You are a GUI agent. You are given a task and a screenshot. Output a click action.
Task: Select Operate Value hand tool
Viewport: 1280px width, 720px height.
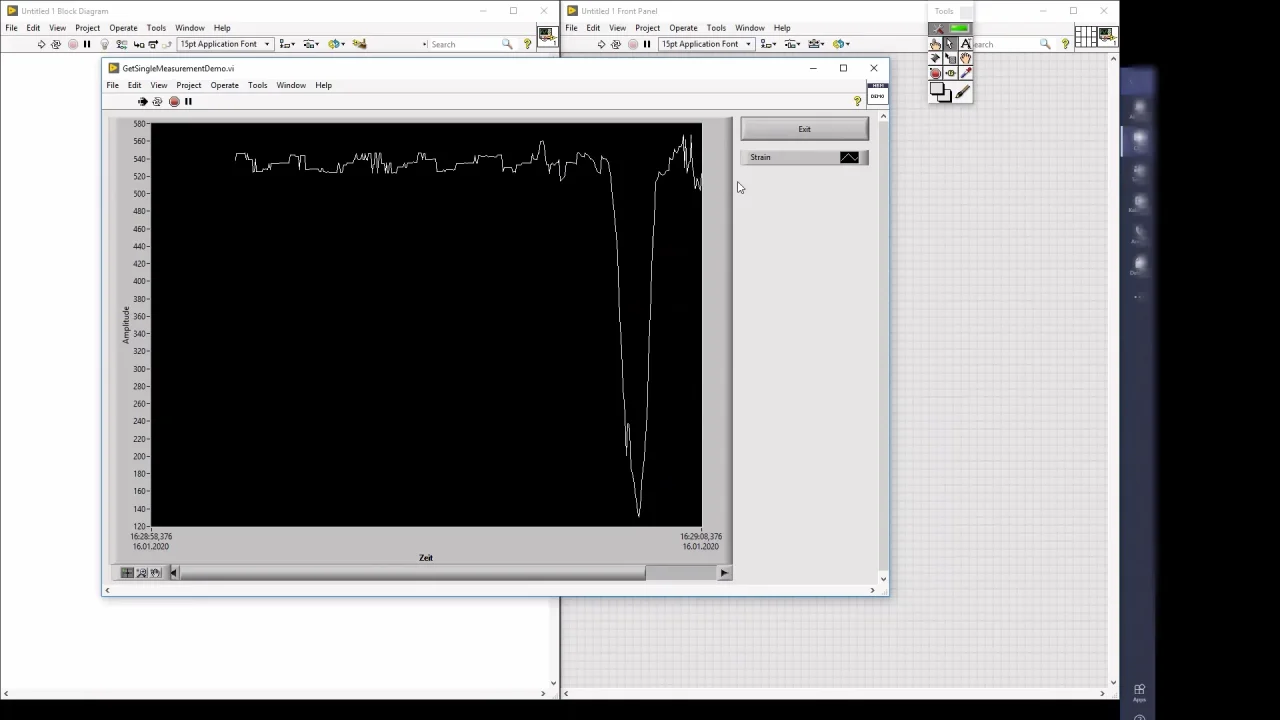(x=935, y=44)
